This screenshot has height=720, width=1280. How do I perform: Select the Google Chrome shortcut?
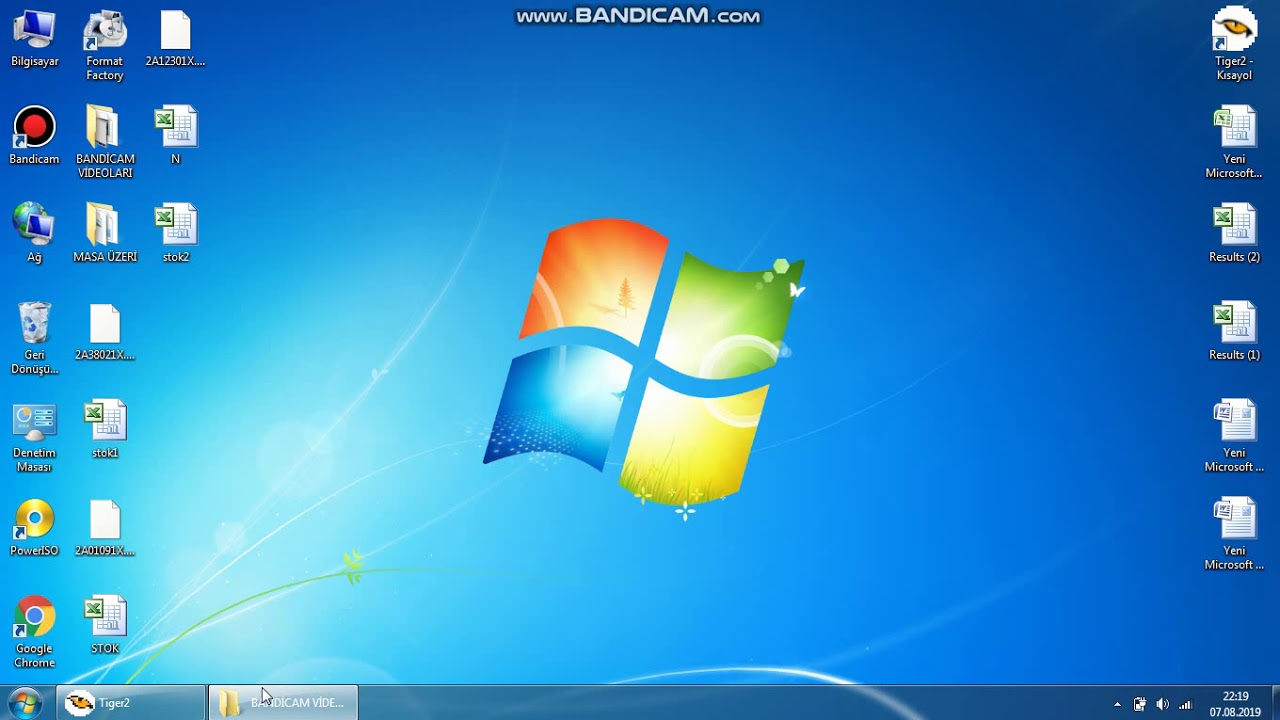tap(34, 632)
